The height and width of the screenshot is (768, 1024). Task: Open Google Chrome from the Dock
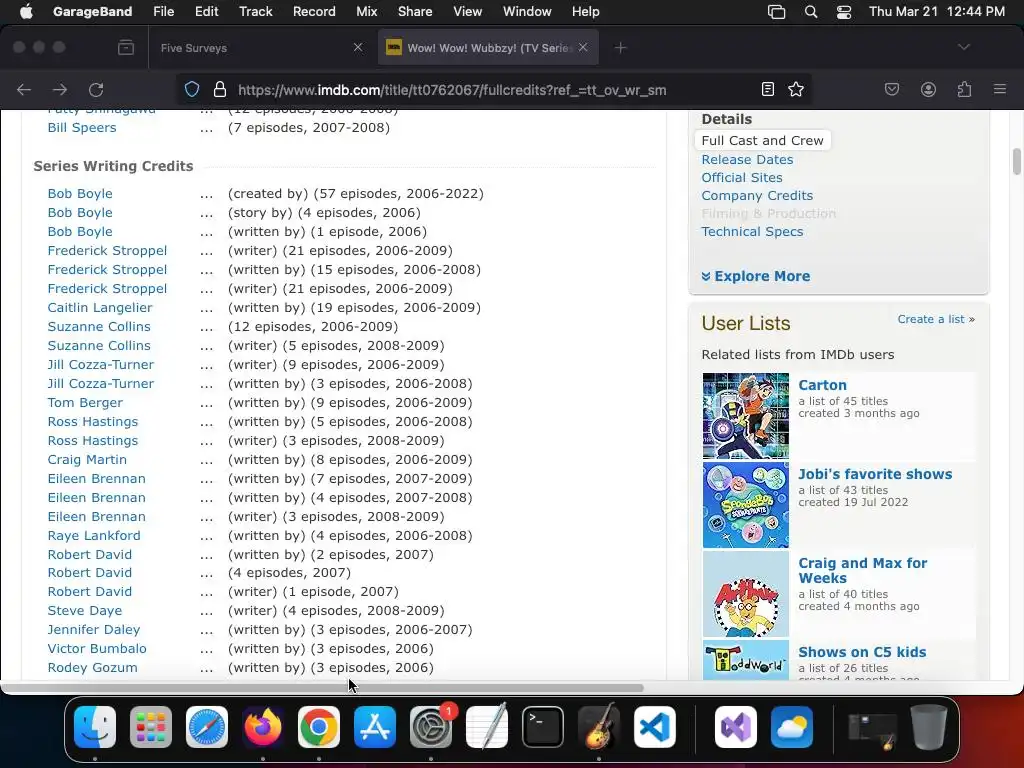coord(319,727)
